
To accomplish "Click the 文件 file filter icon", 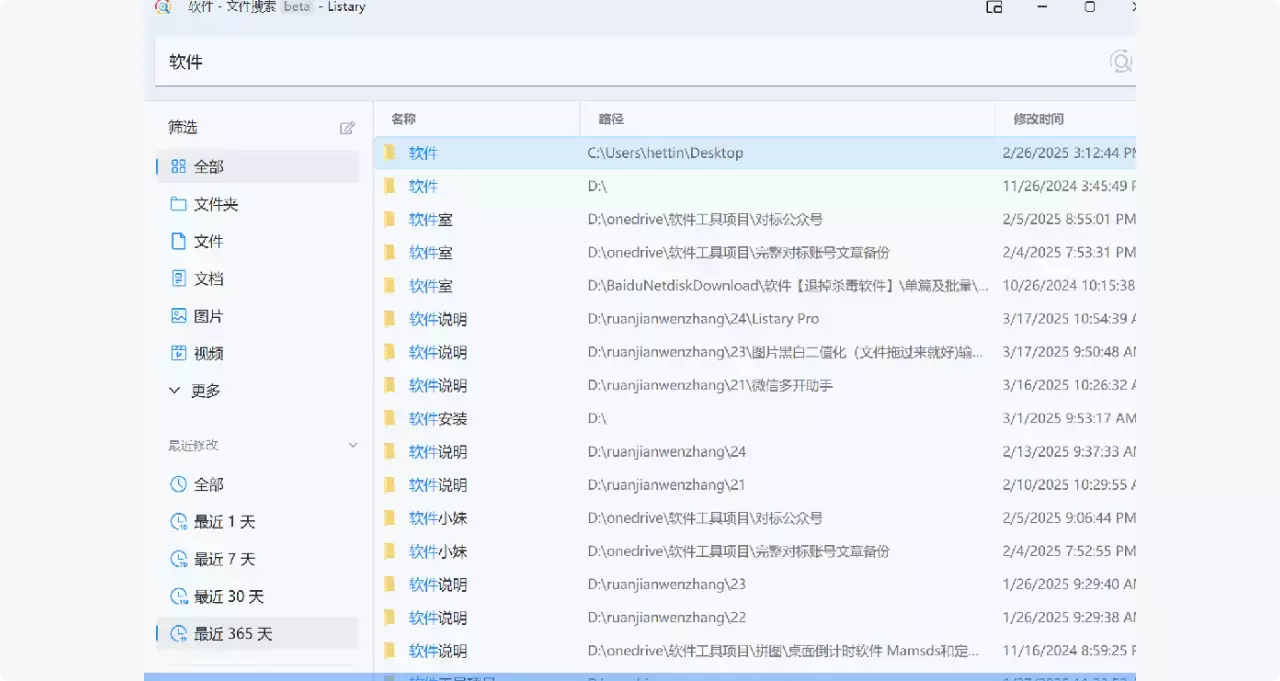I will coord(180,241).
